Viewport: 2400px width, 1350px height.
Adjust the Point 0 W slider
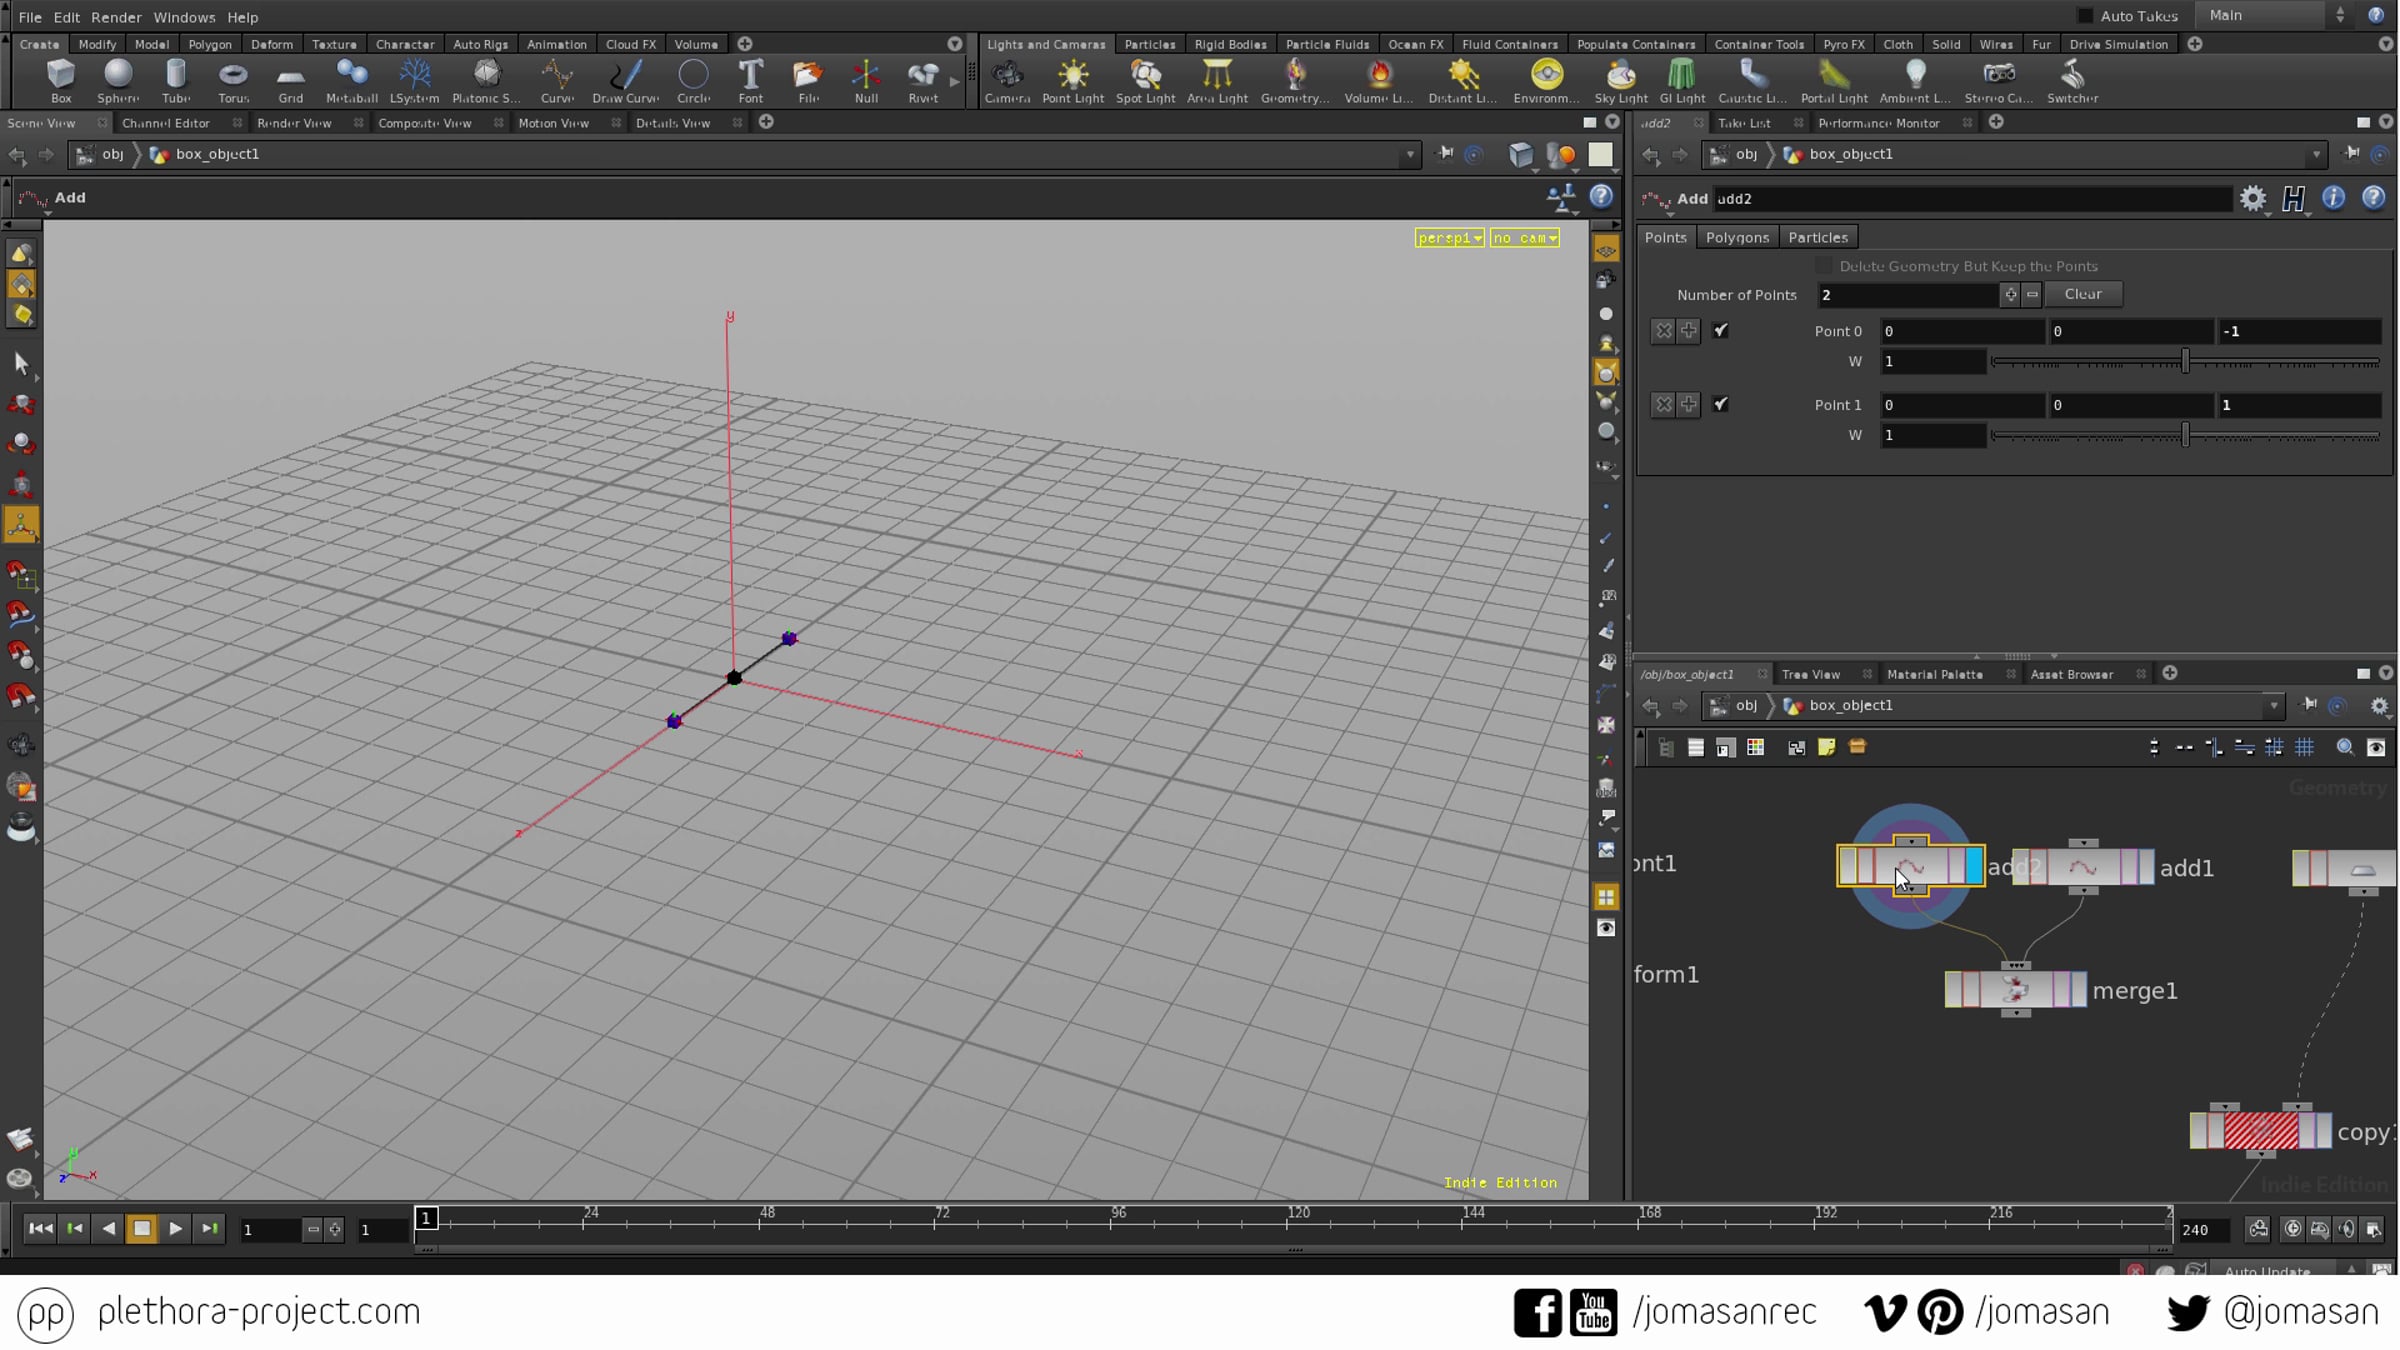coord(2185,362)
